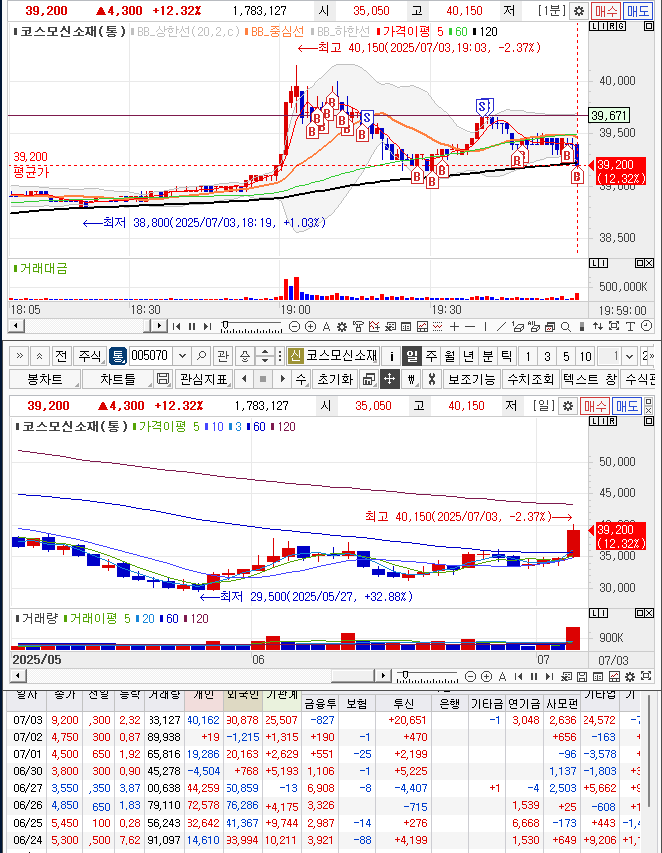
Task: Select the crosshair plus tool in top chart toolbar
Action: [454, 326]
